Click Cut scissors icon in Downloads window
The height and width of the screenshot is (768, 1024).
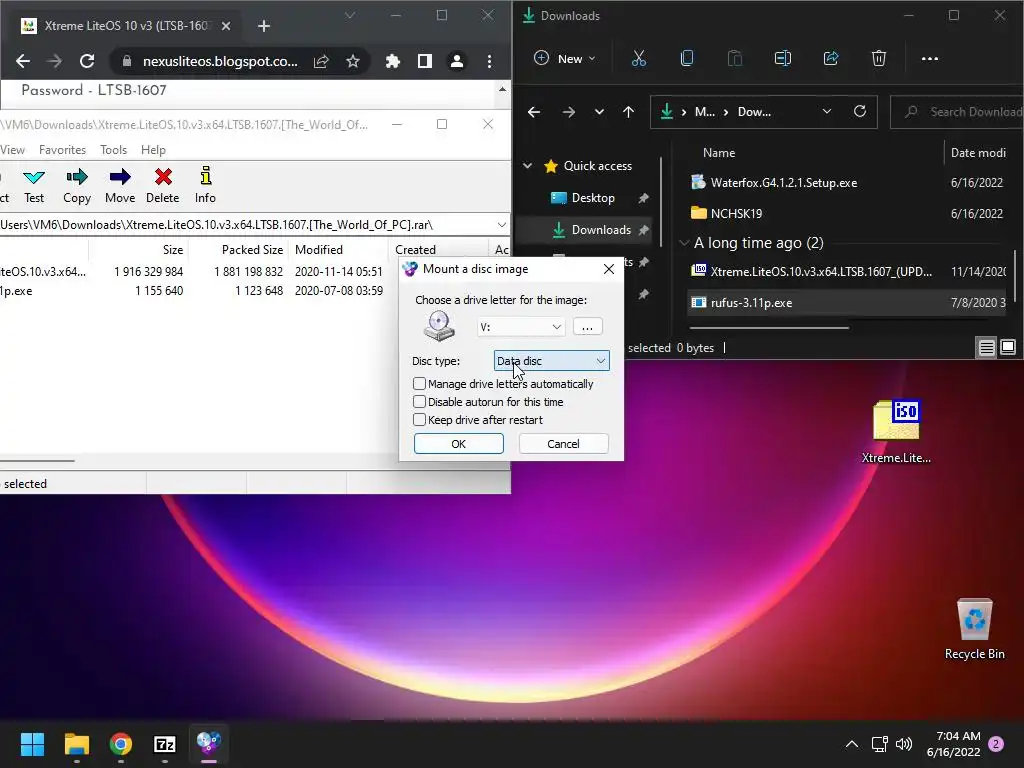click(639, 59)
